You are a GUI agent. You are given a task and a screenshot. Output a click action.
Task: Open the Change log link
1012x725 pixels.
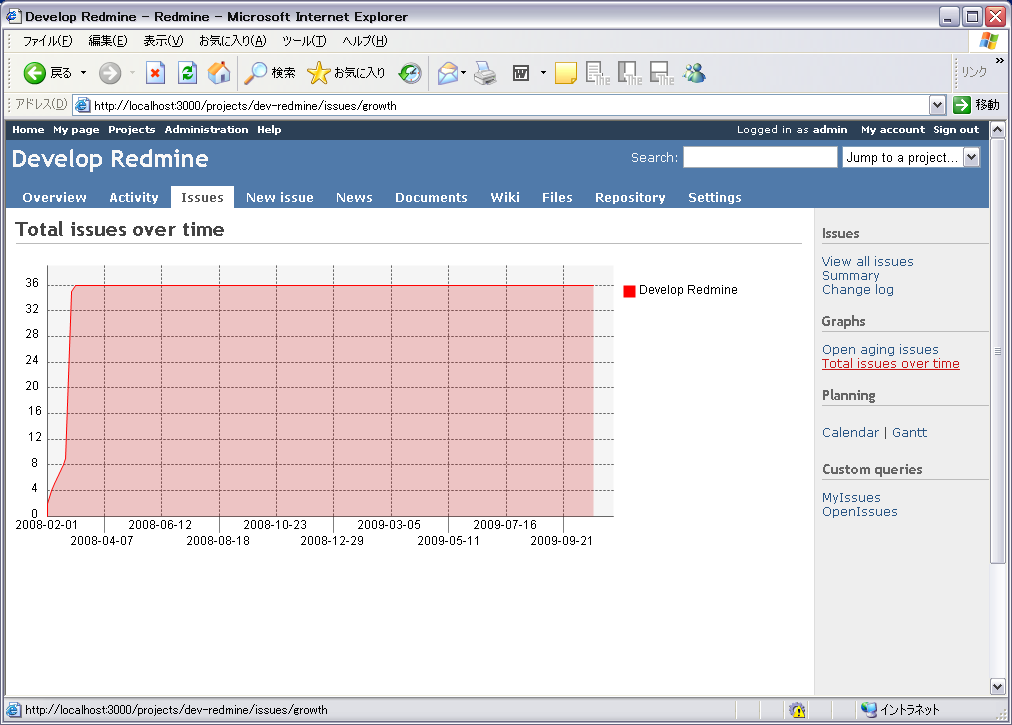[x=858, y=290]
